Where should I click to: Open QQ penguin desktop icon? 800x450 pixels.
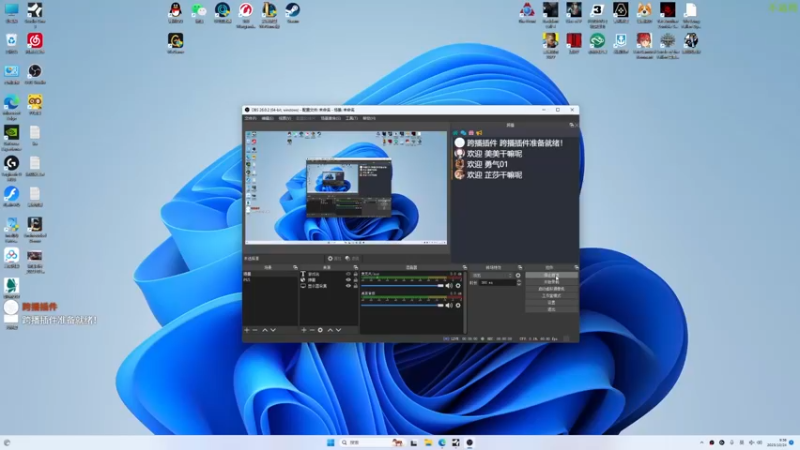tap(176, 12)
